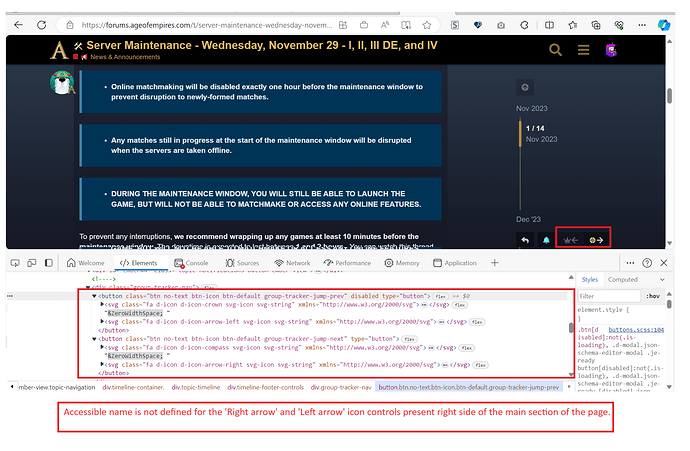Click the compass right-arrow jump-next button
Screen dimensions: 690x451
pos(596,240)
